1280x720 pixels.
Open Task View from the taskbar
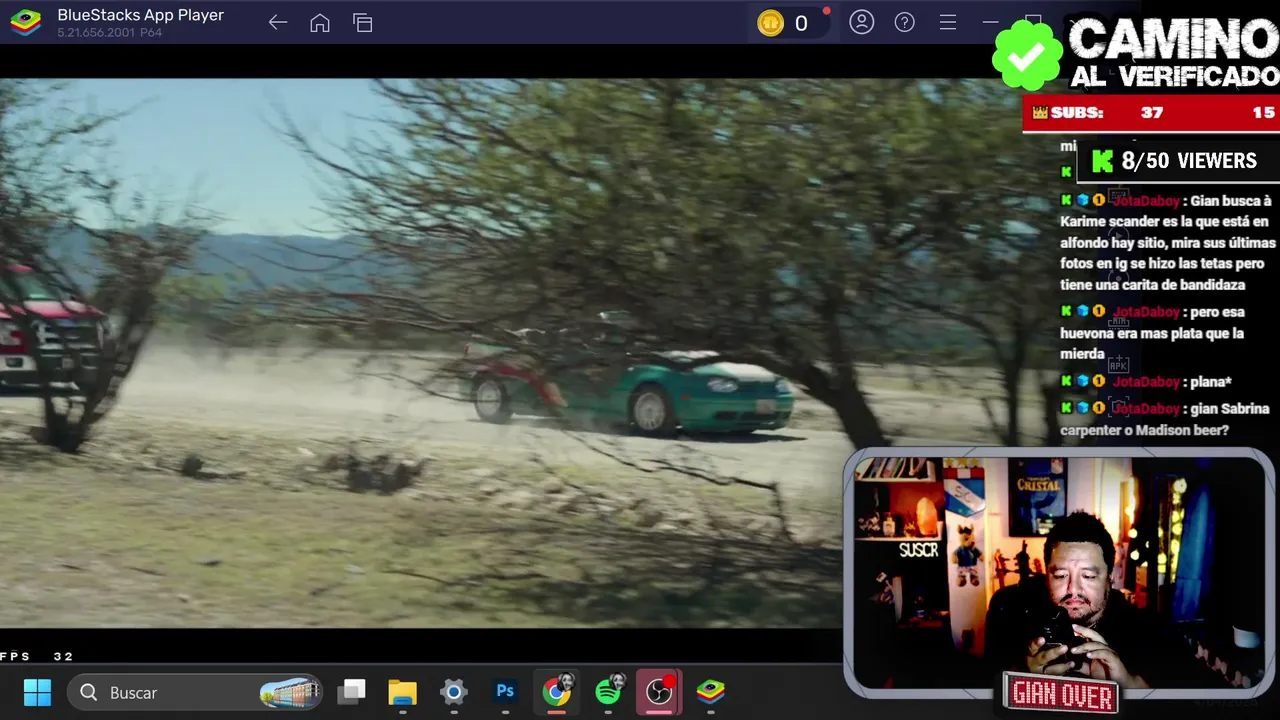pos(352,691)
